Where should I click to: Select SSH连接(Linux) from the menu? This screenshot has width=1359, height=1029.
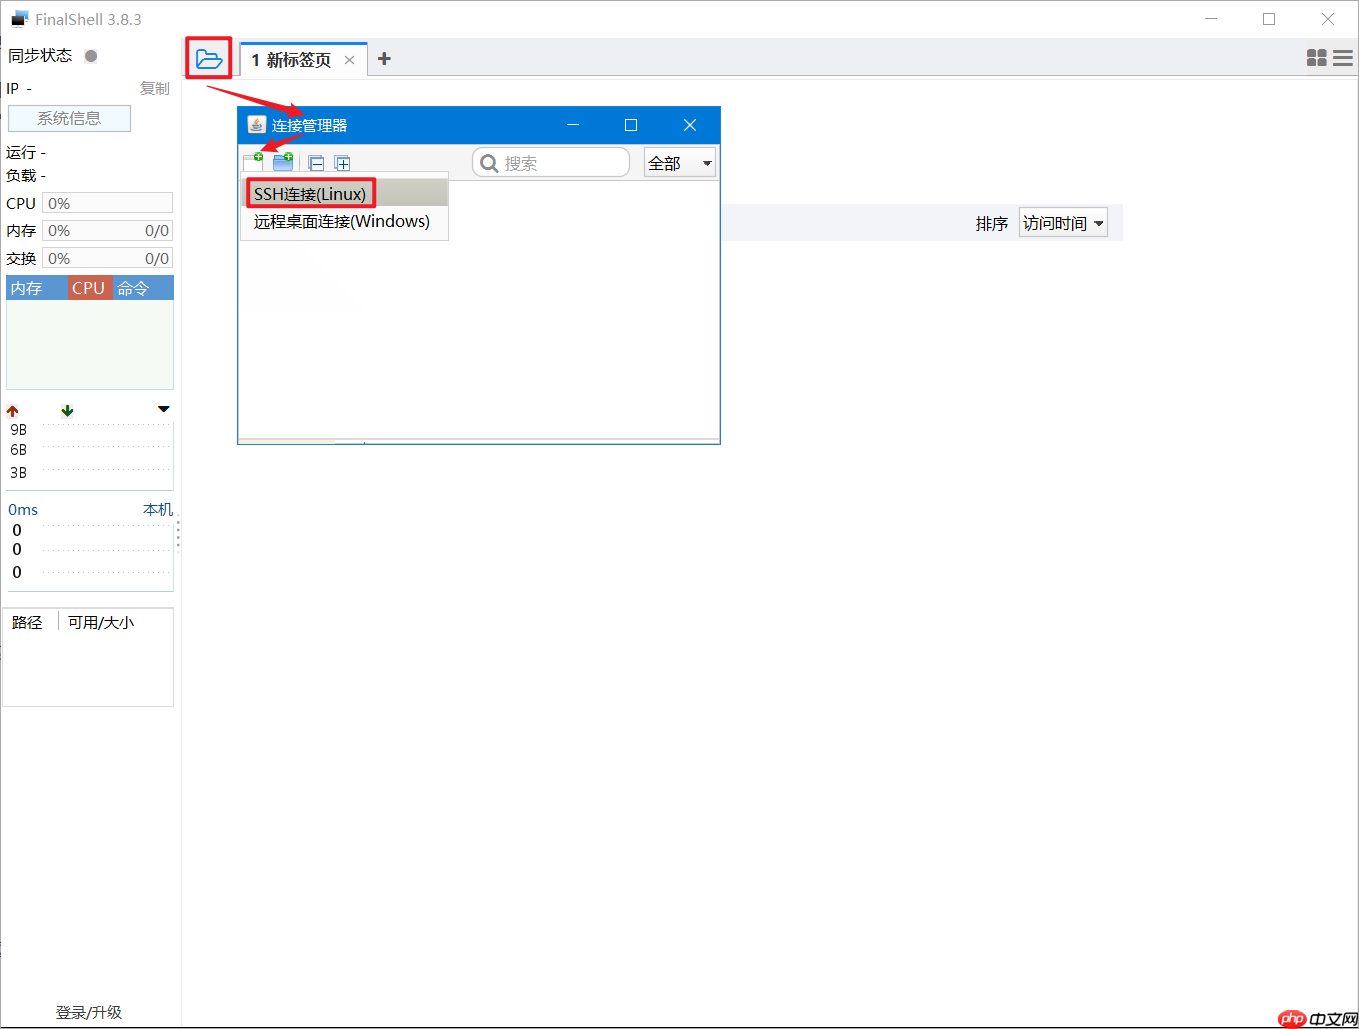coord(310,193)
